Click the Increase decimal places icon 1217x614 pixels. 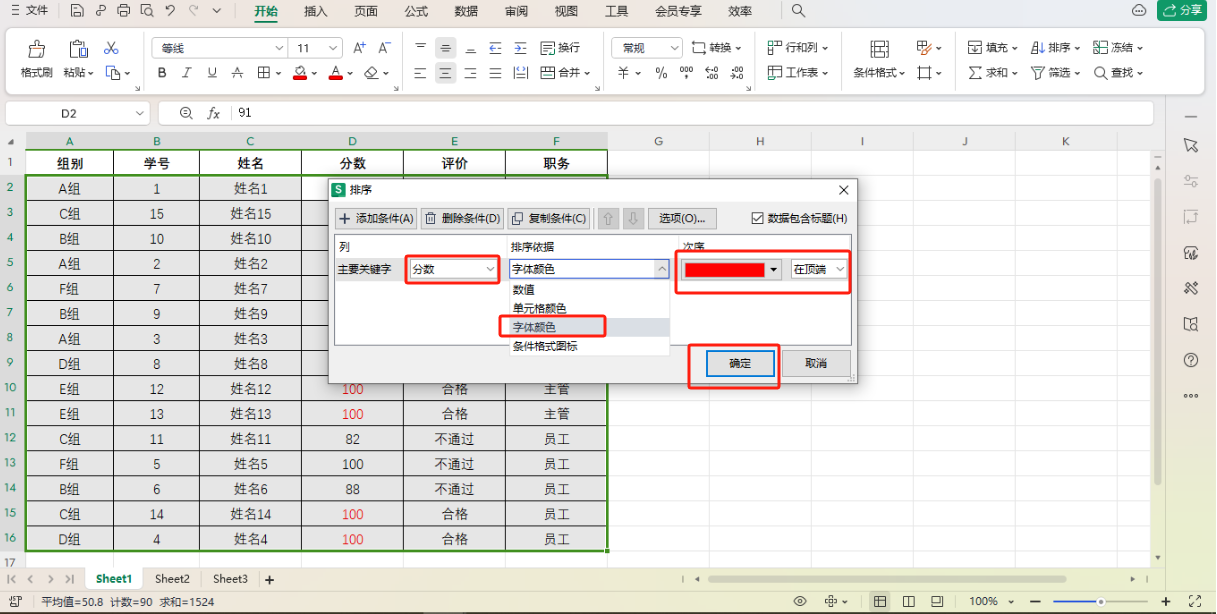[x=711, y=73]
